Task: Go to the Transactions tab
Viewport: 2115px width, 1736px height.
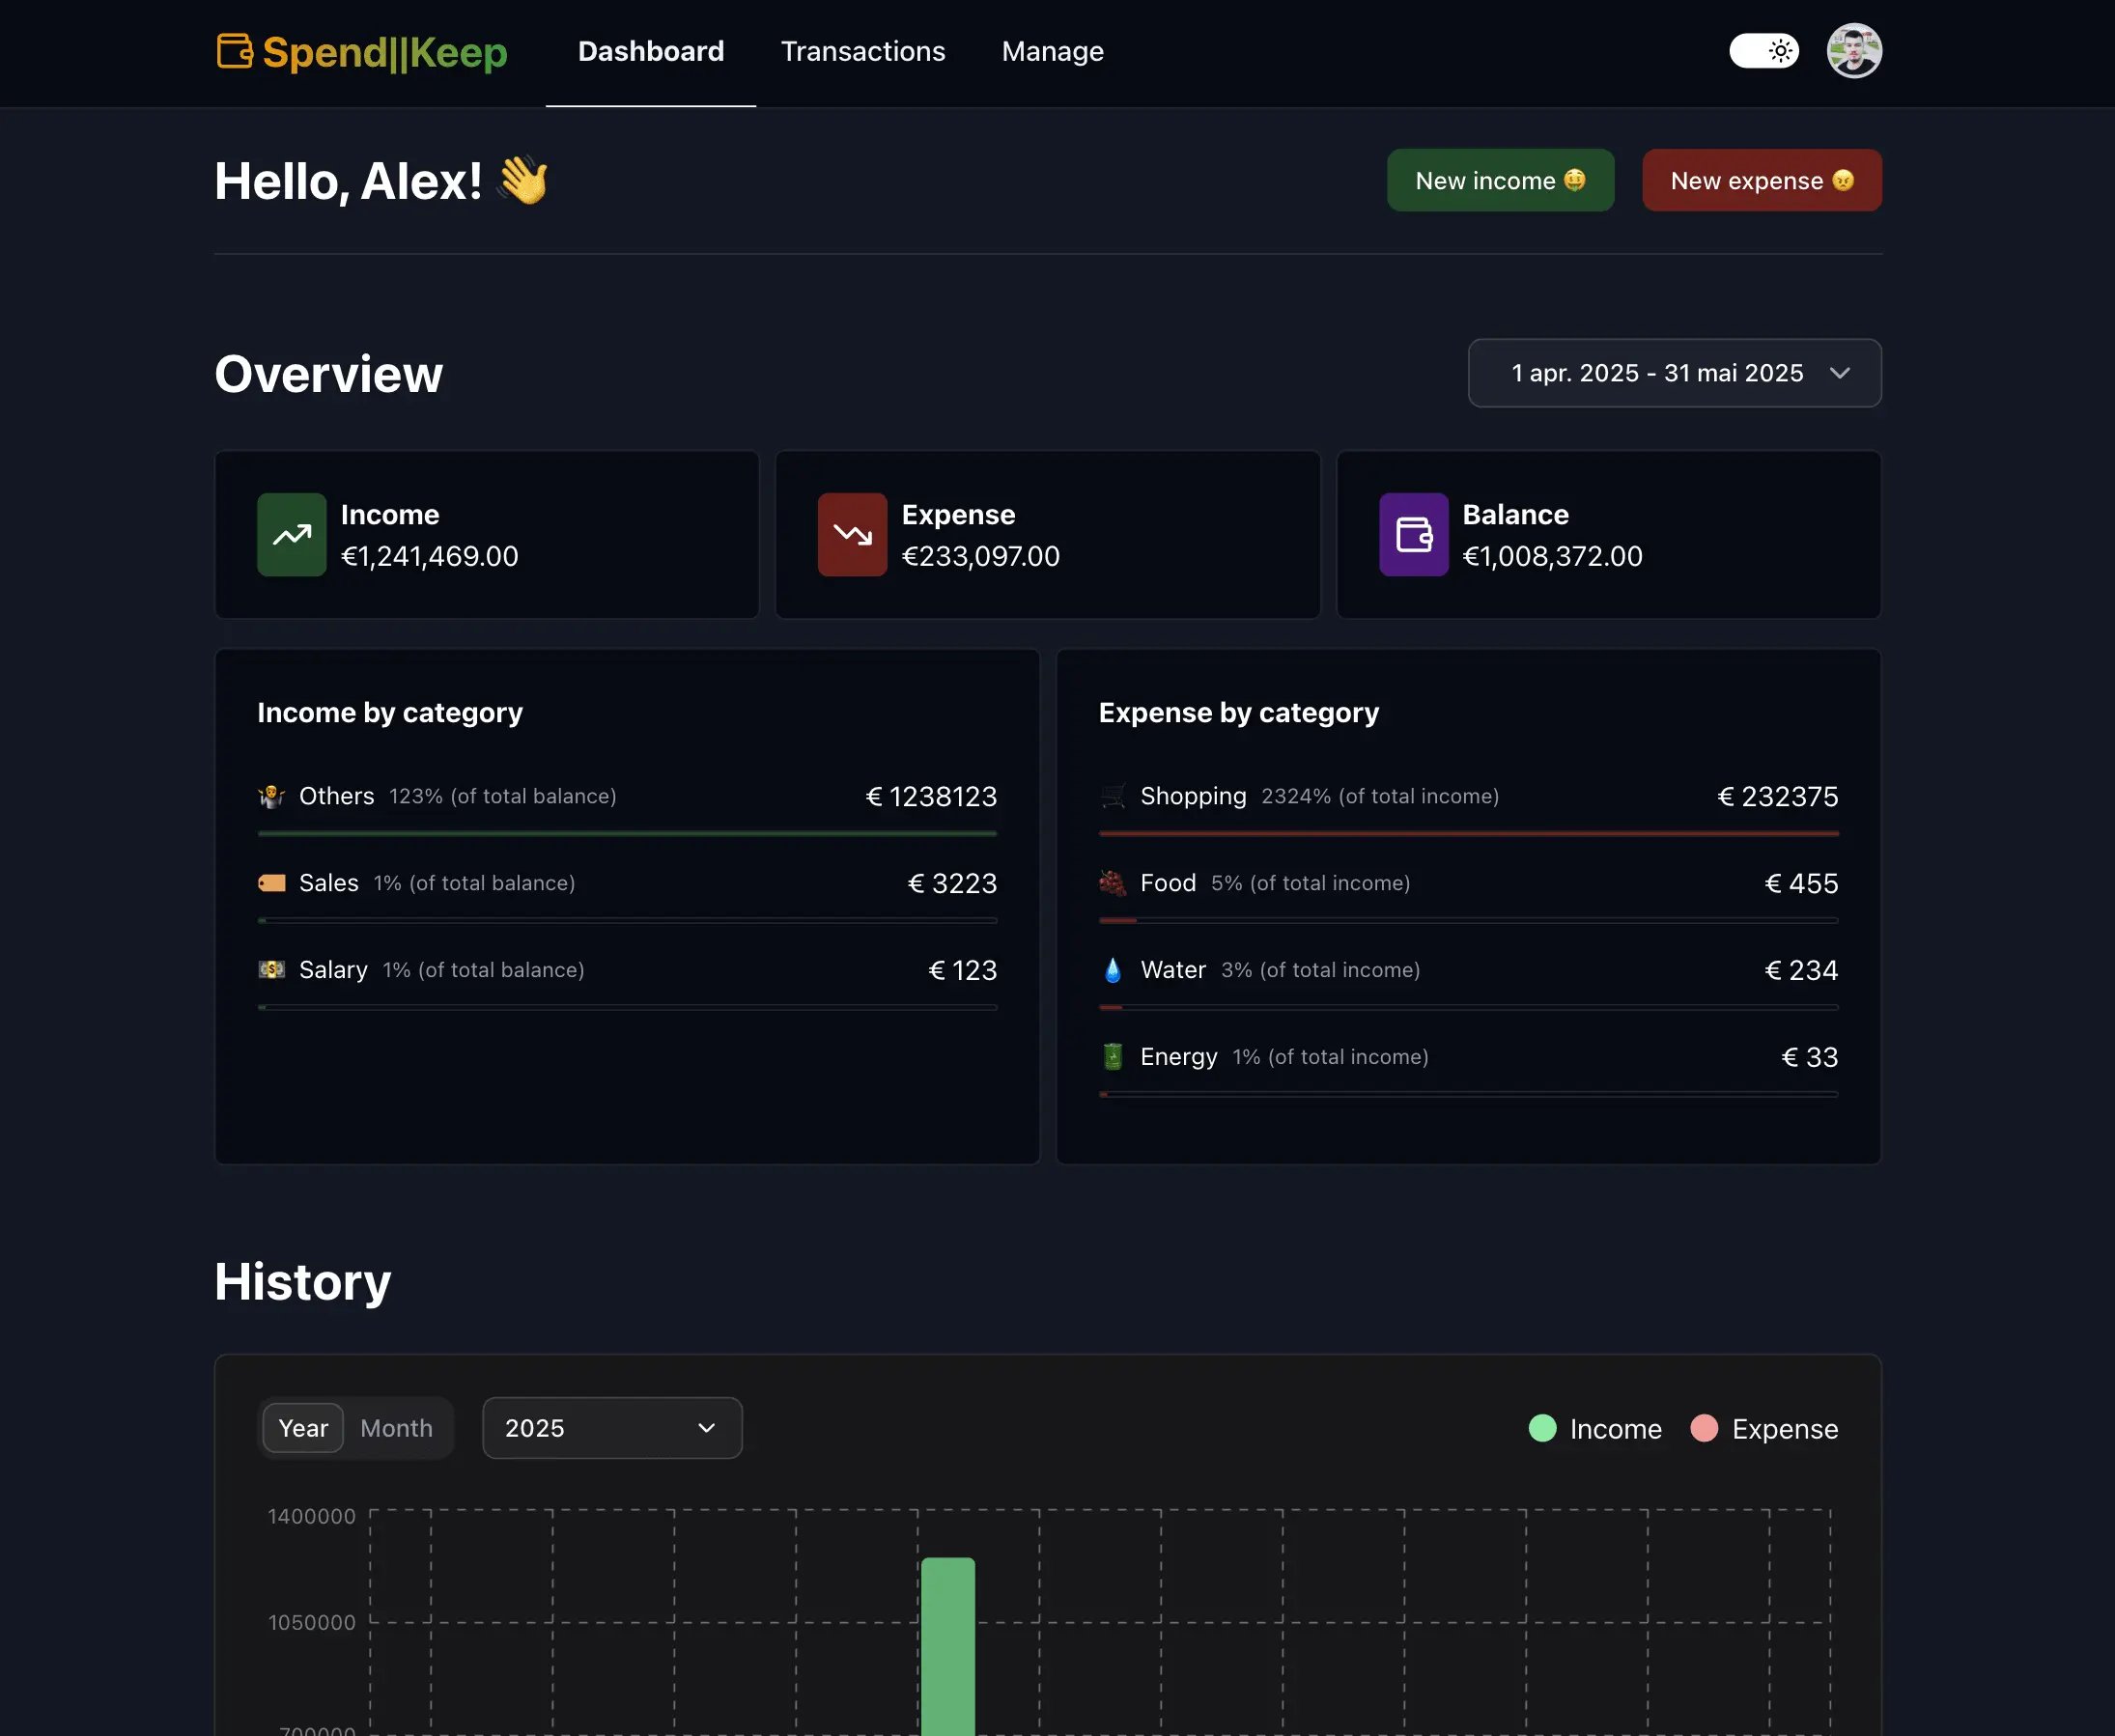Action: 862,51
